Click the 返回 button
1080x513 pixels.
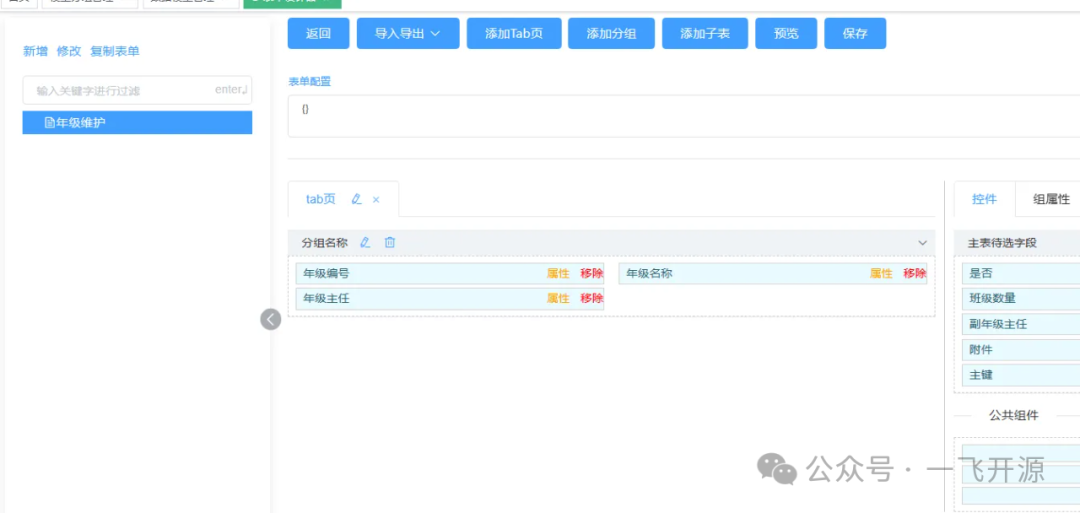pos(318,33)
